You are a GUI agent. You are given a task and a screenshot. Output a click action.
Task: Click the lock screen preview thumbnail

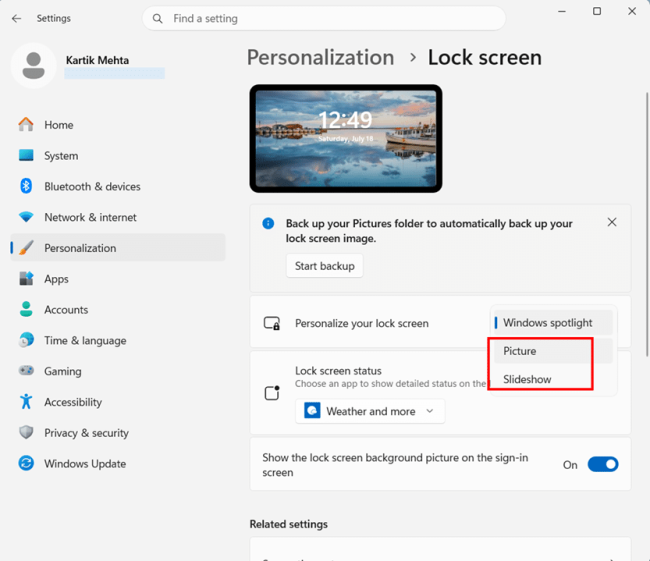coord(346,138)
